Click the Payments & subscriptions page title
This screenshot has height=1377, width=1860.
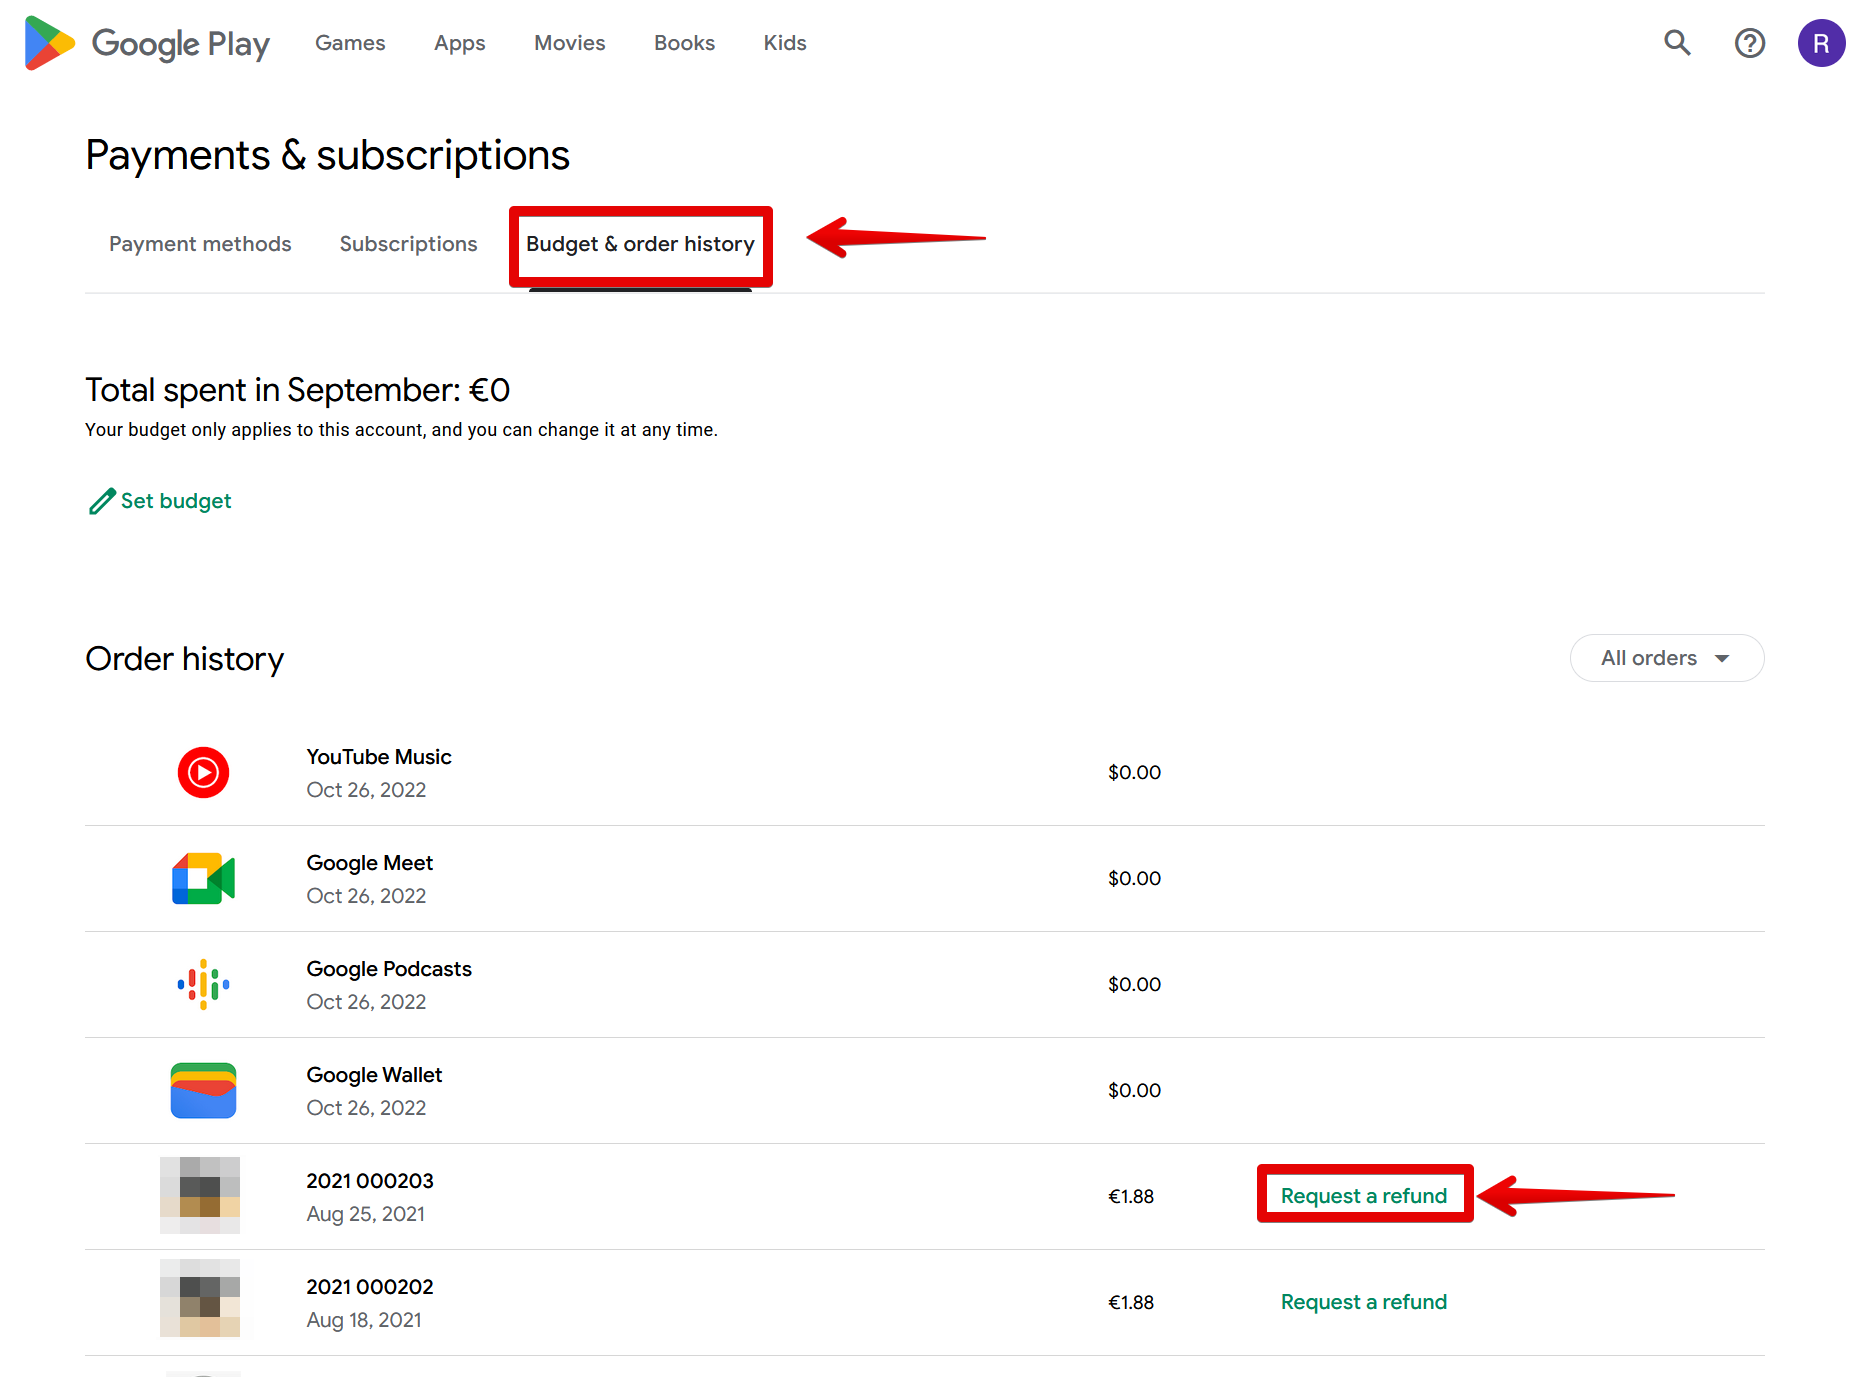pos(328,155)
